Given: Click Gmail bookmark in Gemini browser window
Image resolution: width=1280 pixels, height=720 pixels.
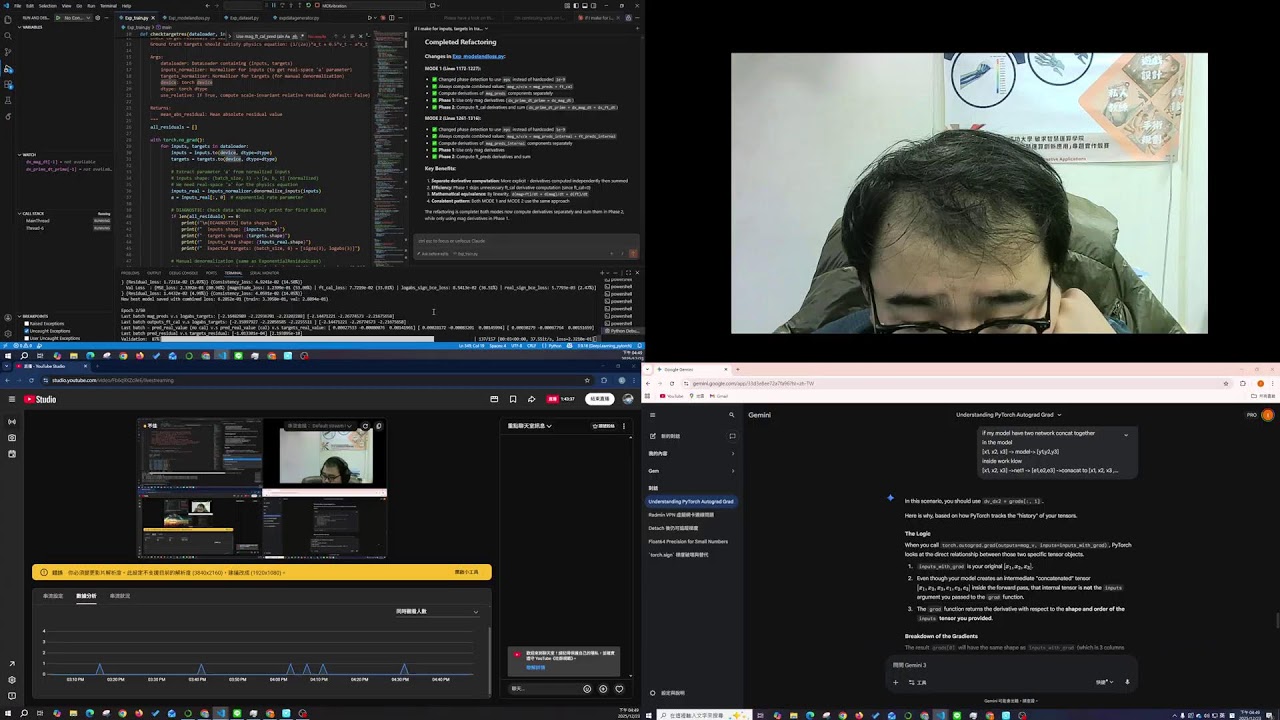Looking at the screenshot, I should coord(719,396).
